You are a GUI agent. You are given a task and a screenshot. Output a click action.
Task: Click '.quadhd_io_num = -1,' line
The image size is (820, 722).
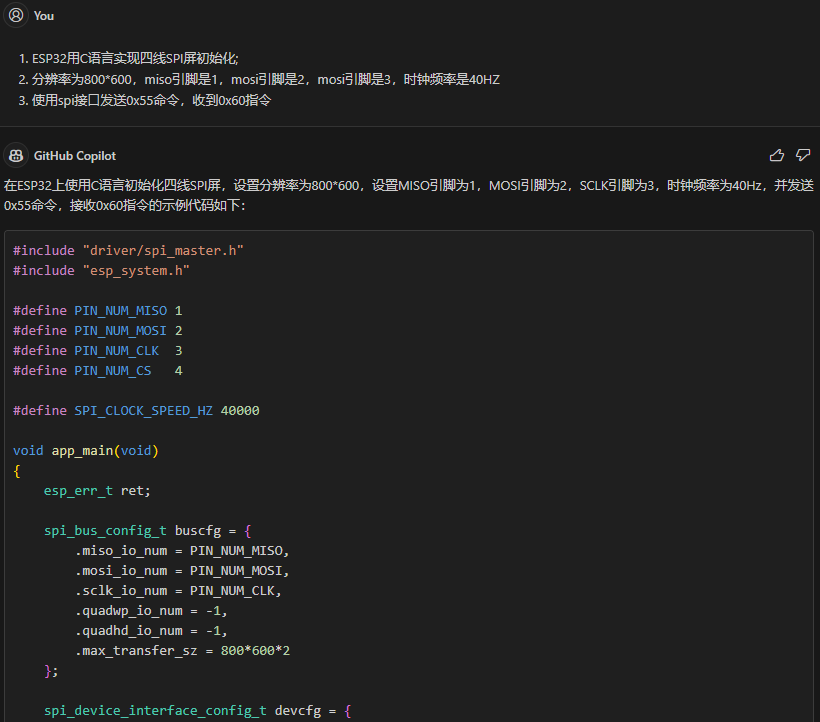(151, 631)
